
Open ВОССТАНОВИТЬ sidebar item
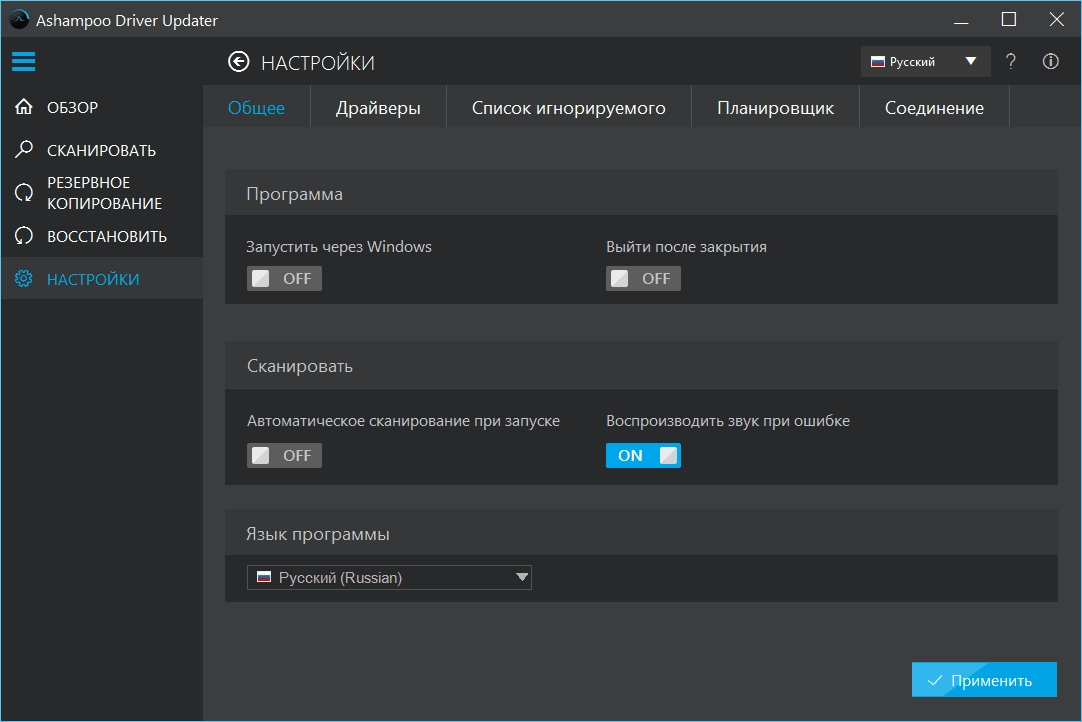click(102, 236)
